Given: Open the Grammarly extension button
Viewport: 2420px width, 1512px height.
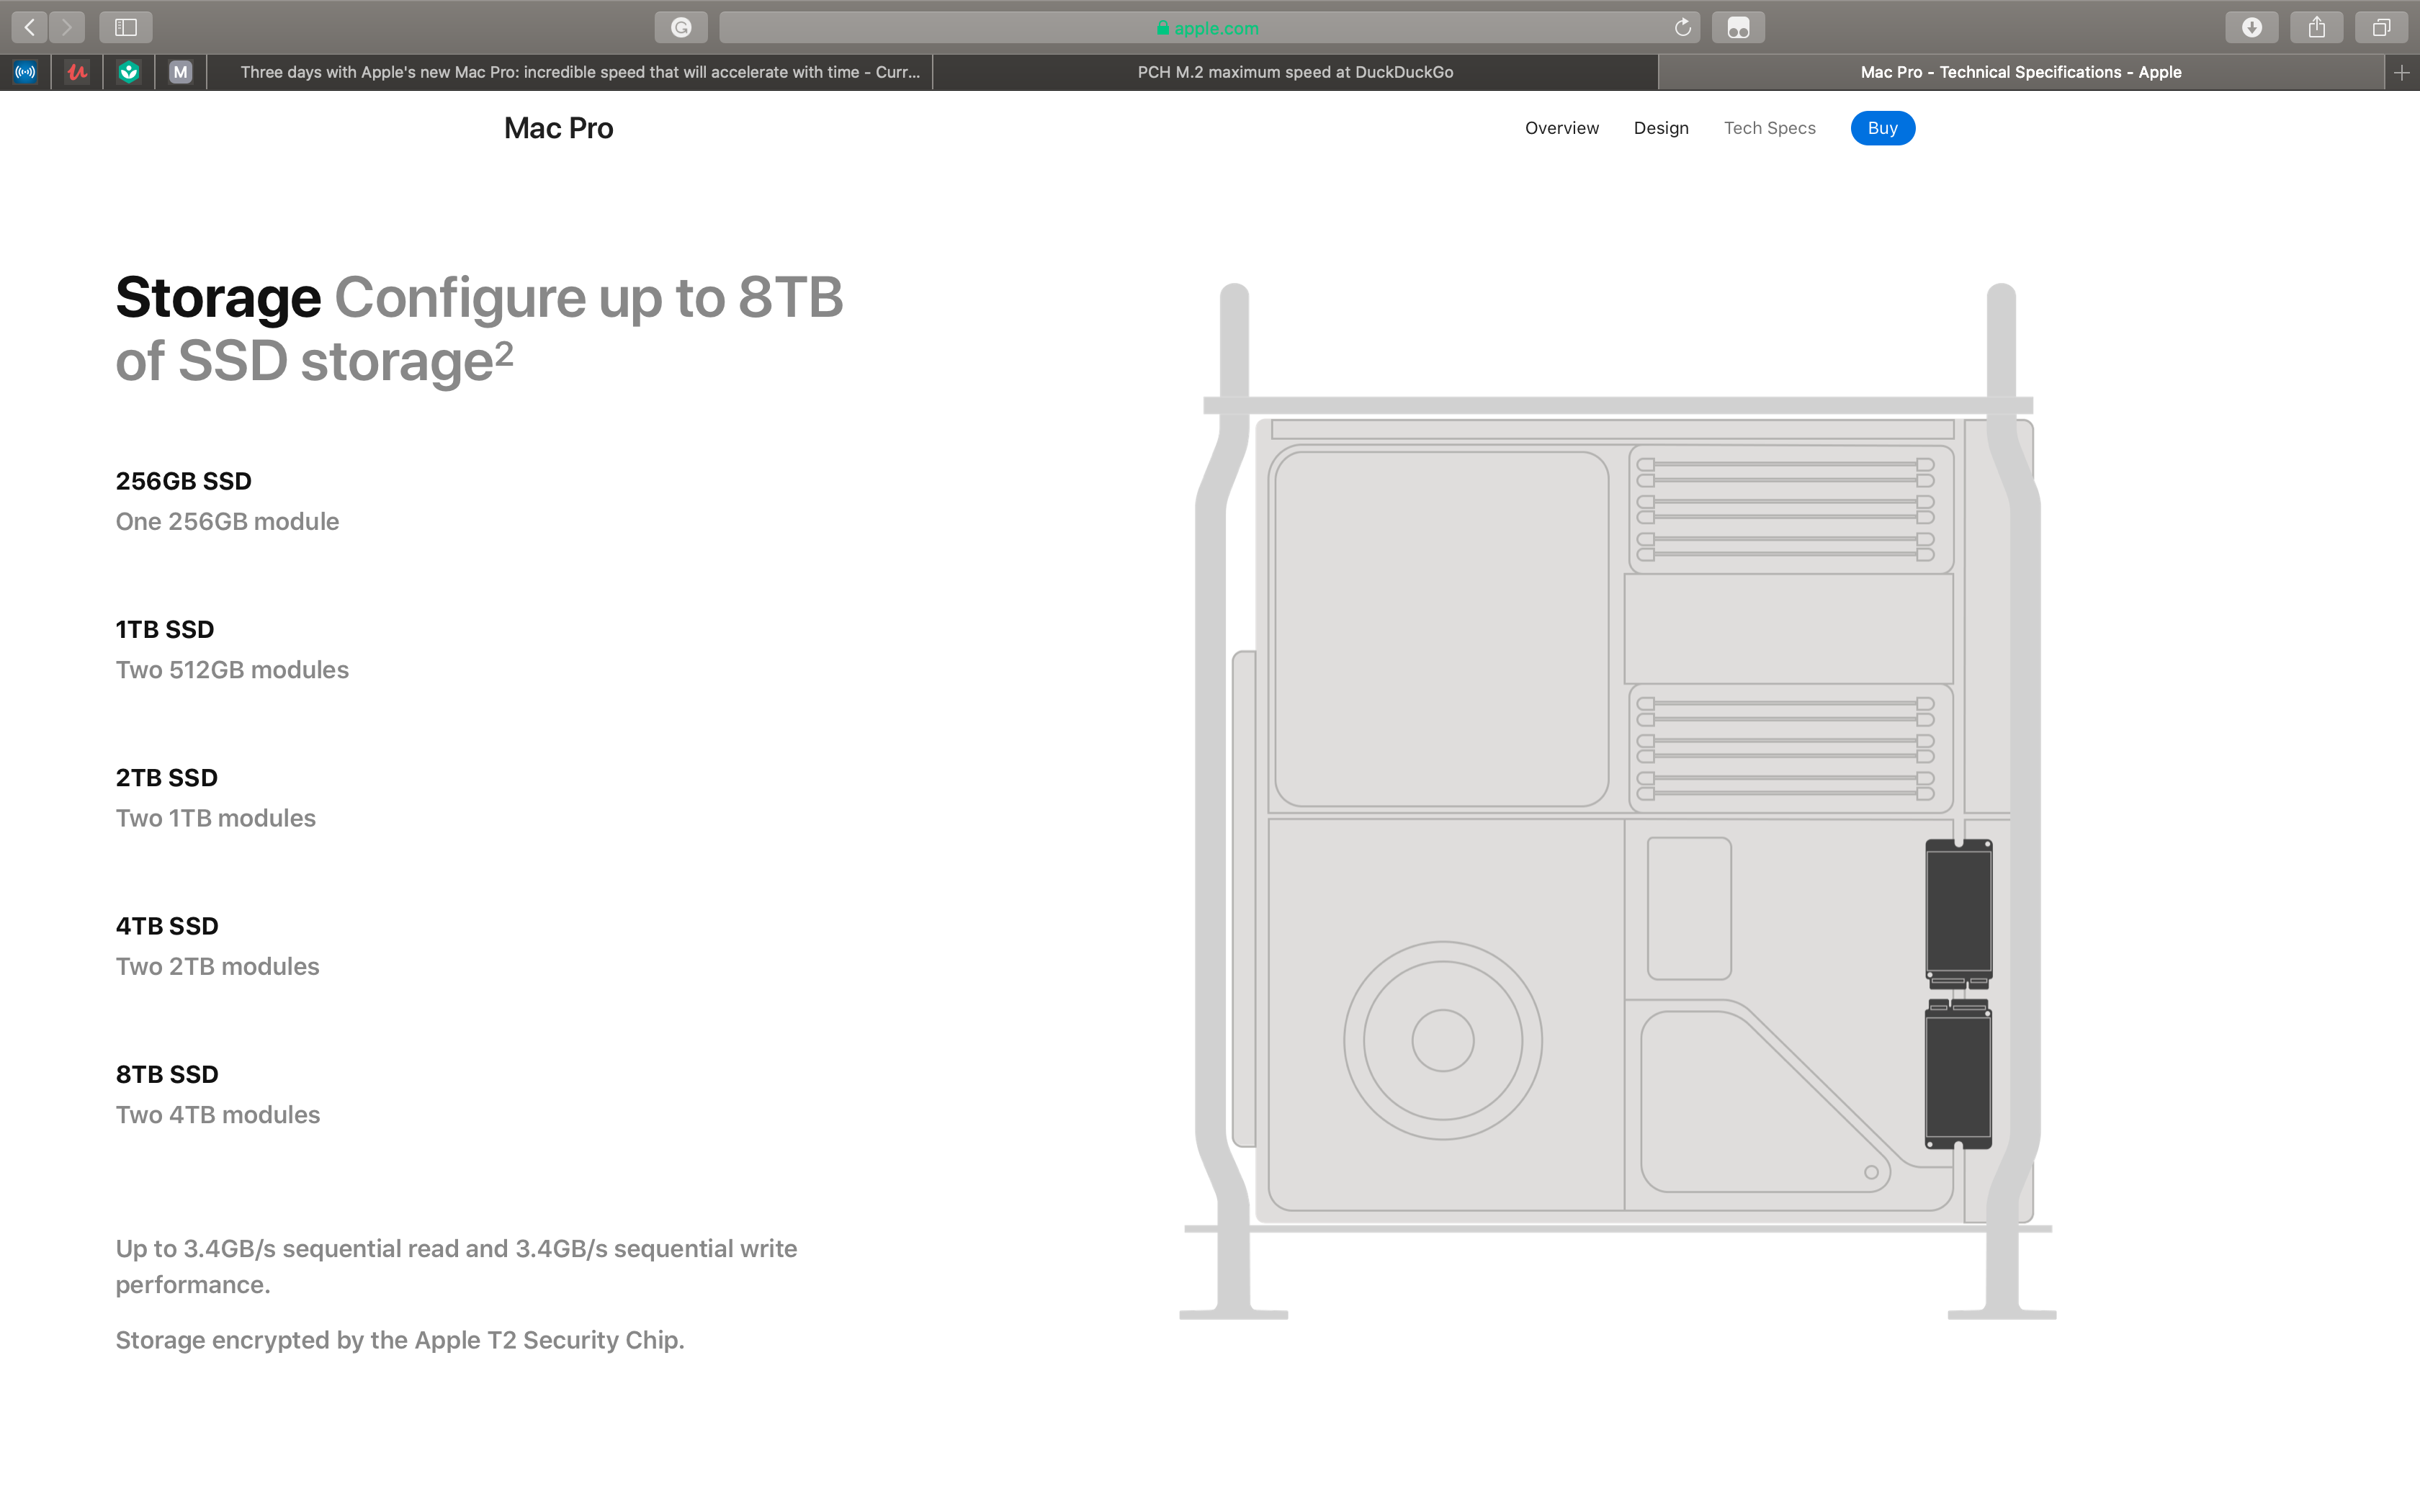Looking at the screenshot, I should pyautogui.click(x=681, y=27).
